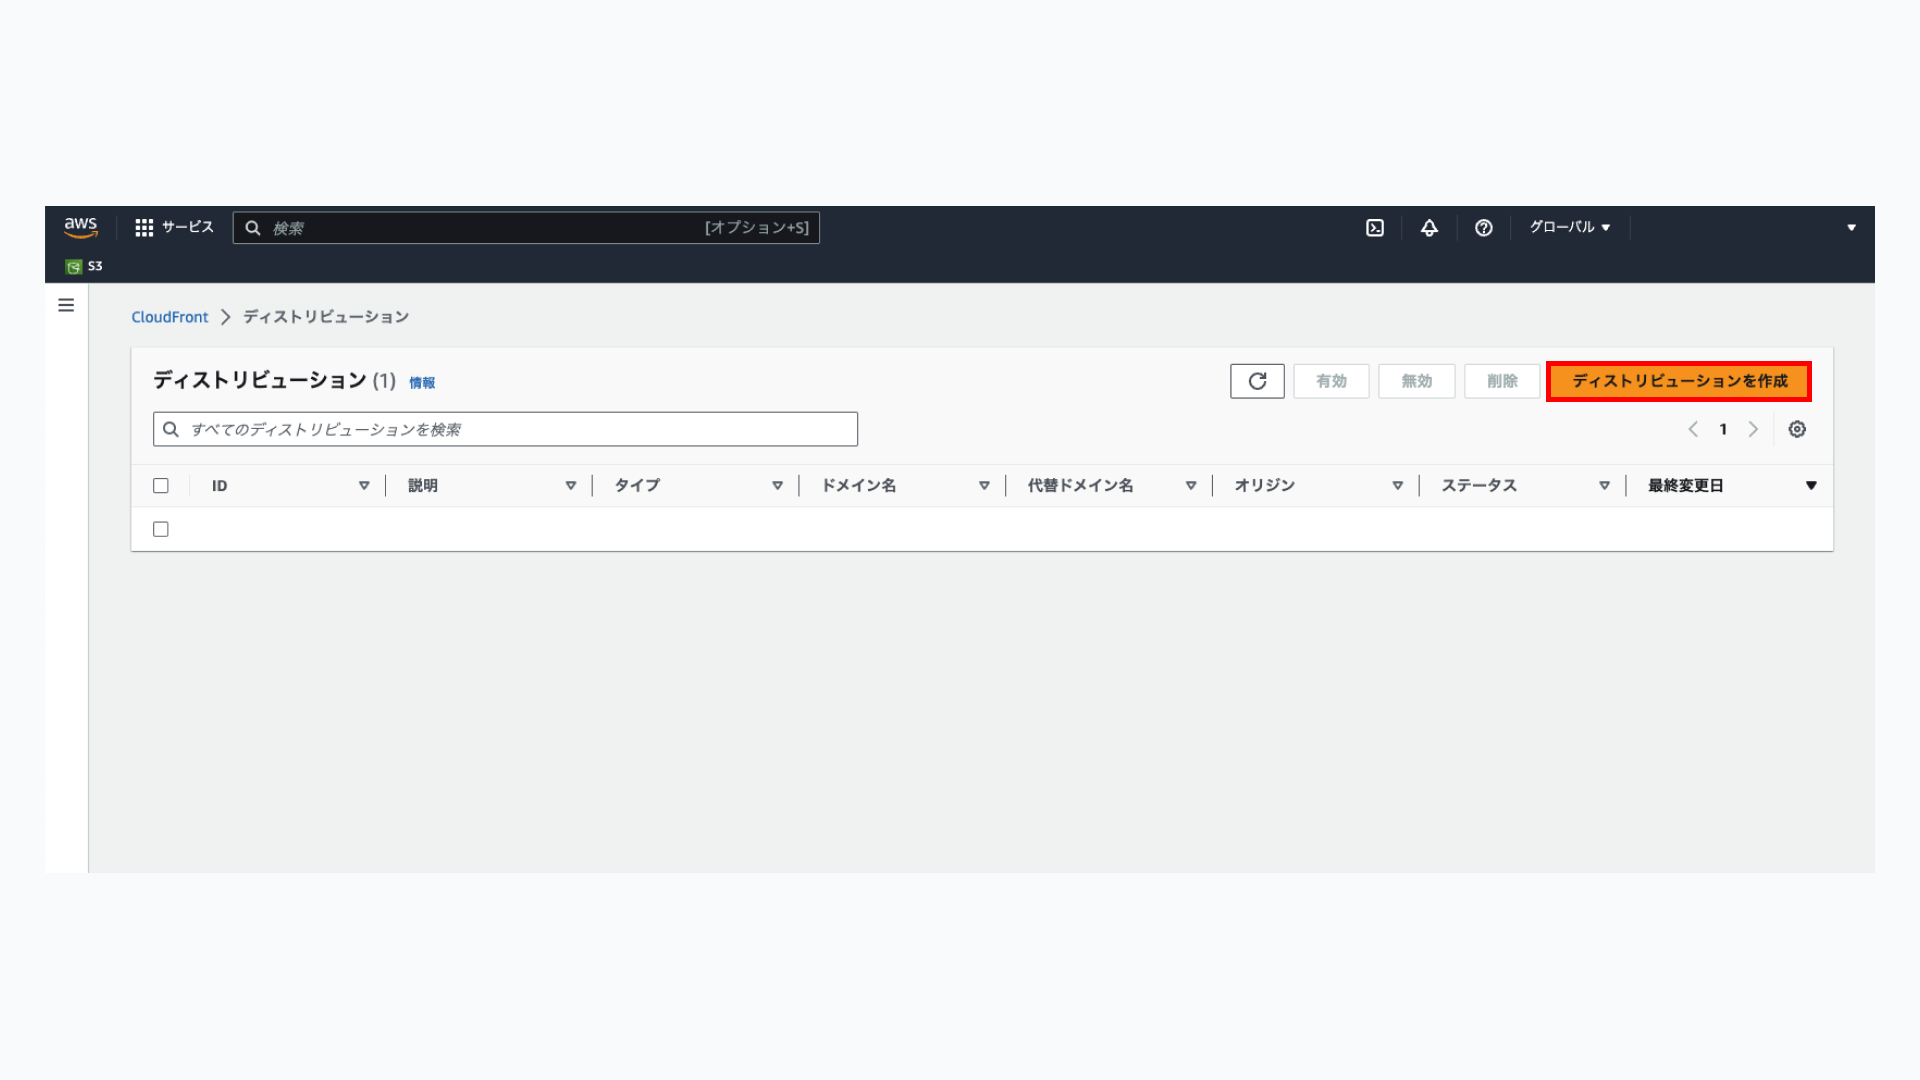The height and width of the screenshot is (1080, 1920).
Task: Open the help question mark icon
Action: point(1483,228)
